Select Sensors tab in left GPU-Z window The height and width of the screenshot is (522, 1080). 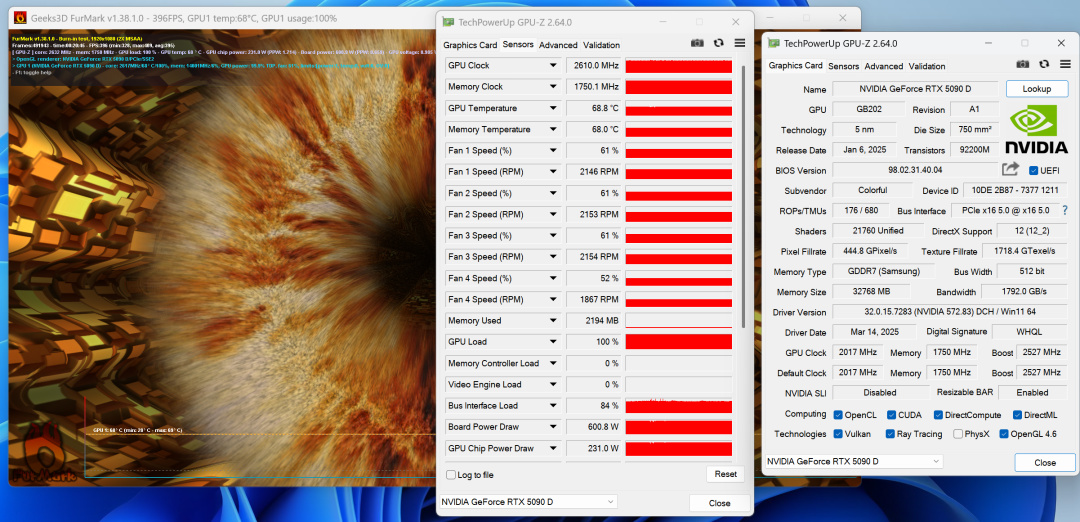[x=518, y=44]
